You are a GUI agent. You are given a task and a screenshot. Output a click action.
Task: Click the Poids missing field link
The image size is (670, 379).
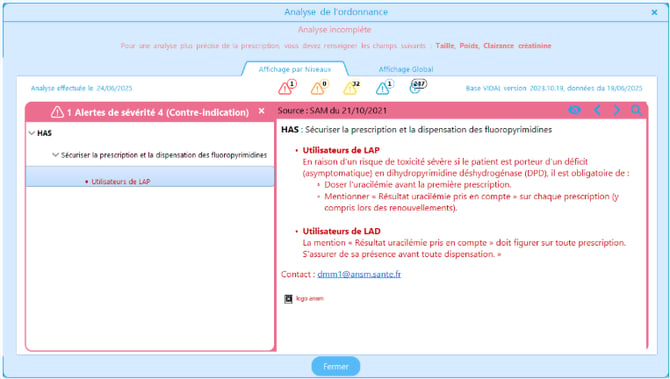click(469, 46)
